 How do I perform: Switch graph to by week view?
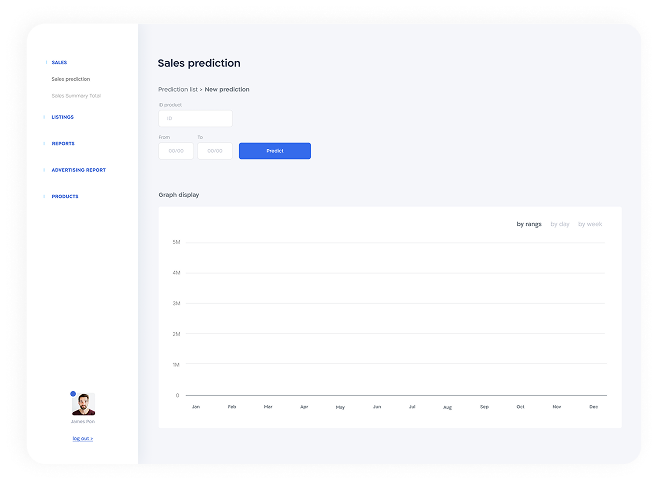tap(590, 224)
